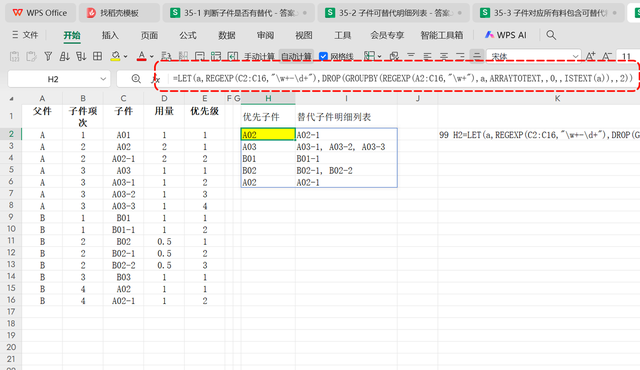Click inside the formula bar text
640x370 pixels.
click(x=402, y=78)
